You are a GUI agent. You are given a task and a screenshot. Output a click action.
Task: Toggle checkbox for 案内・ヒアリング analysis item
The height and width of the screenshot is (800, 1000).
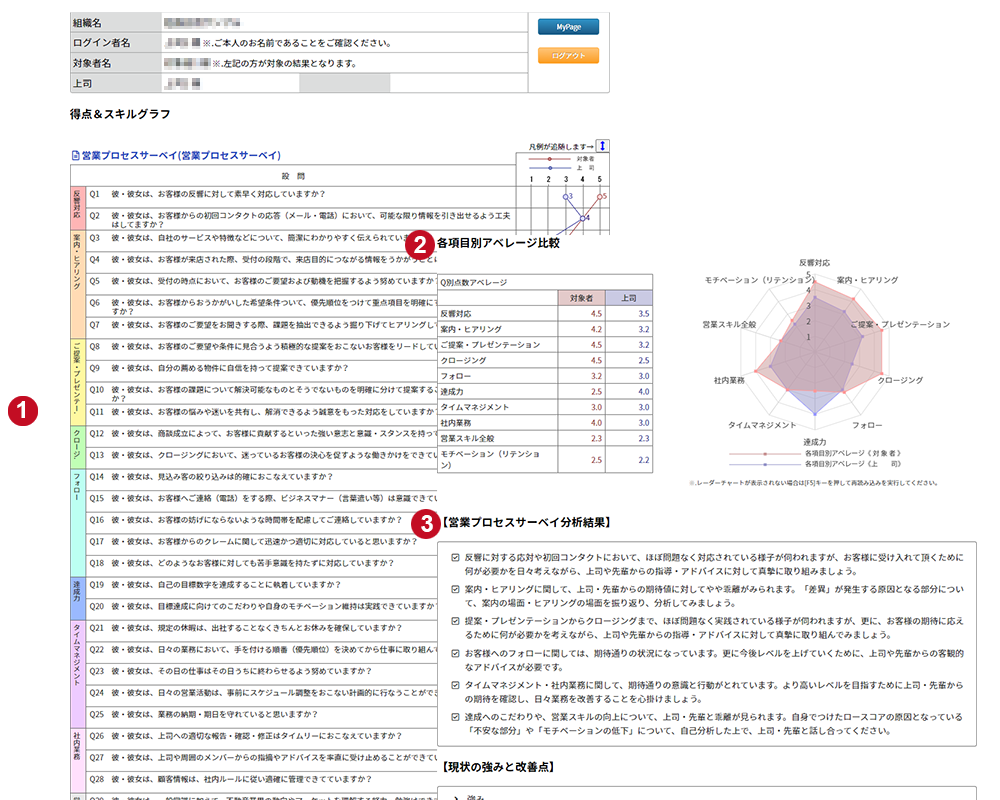[454, 590]
